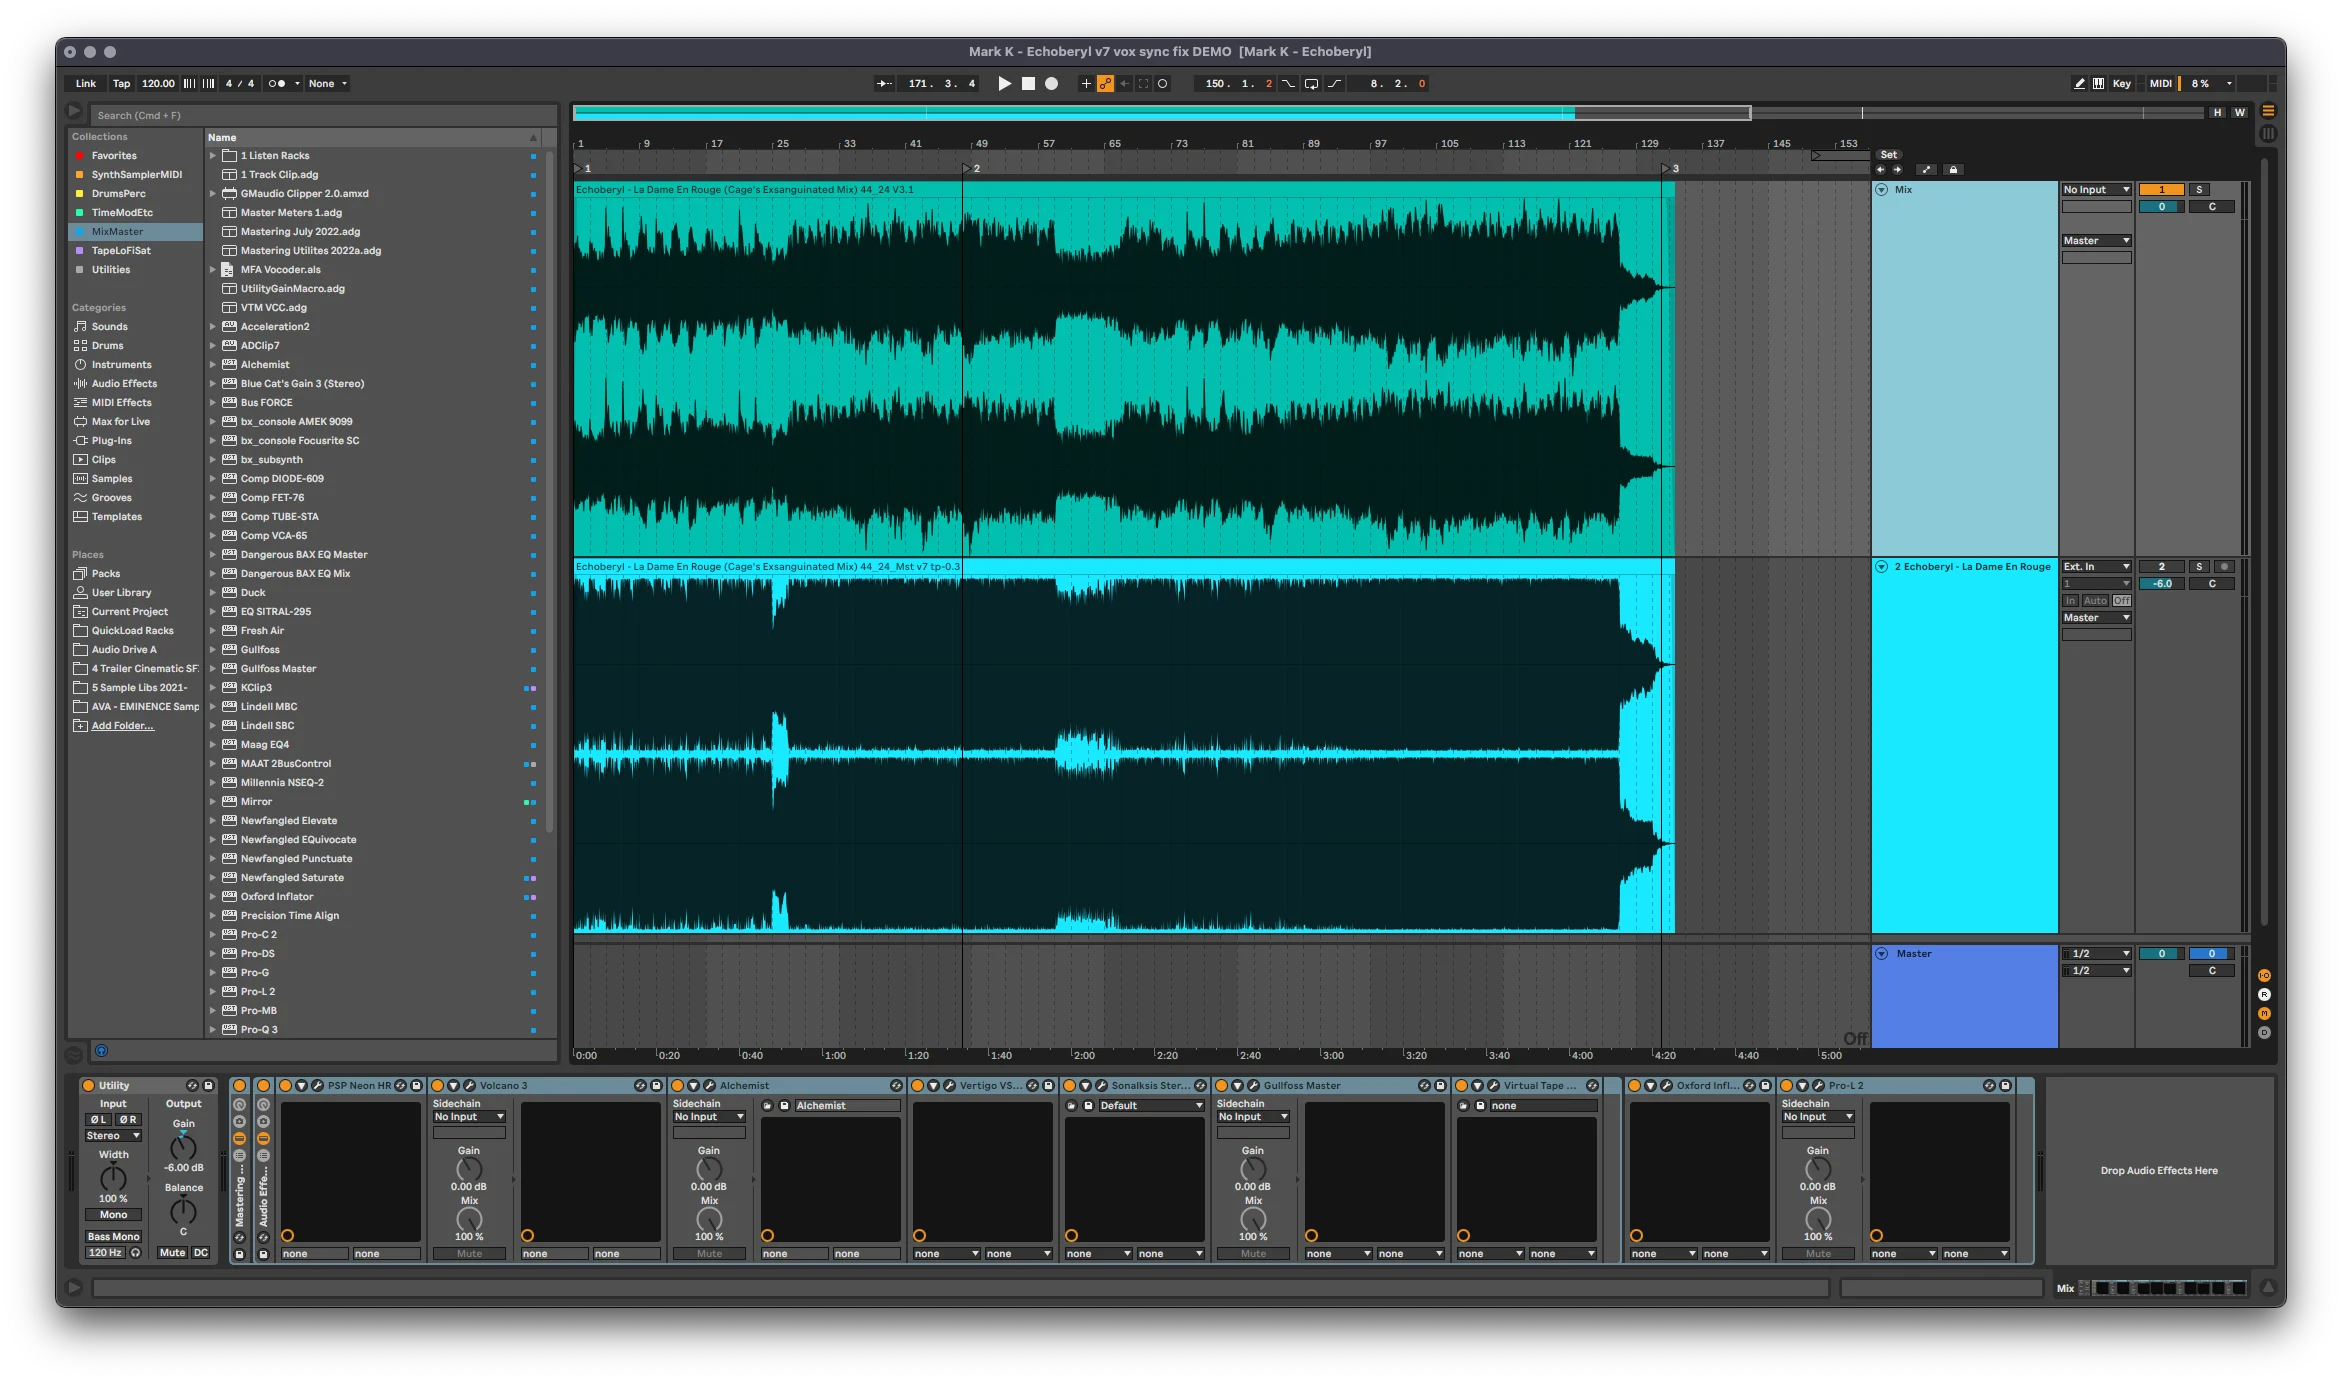Expand the 1 Listen Racks folder

coord(213,156)
